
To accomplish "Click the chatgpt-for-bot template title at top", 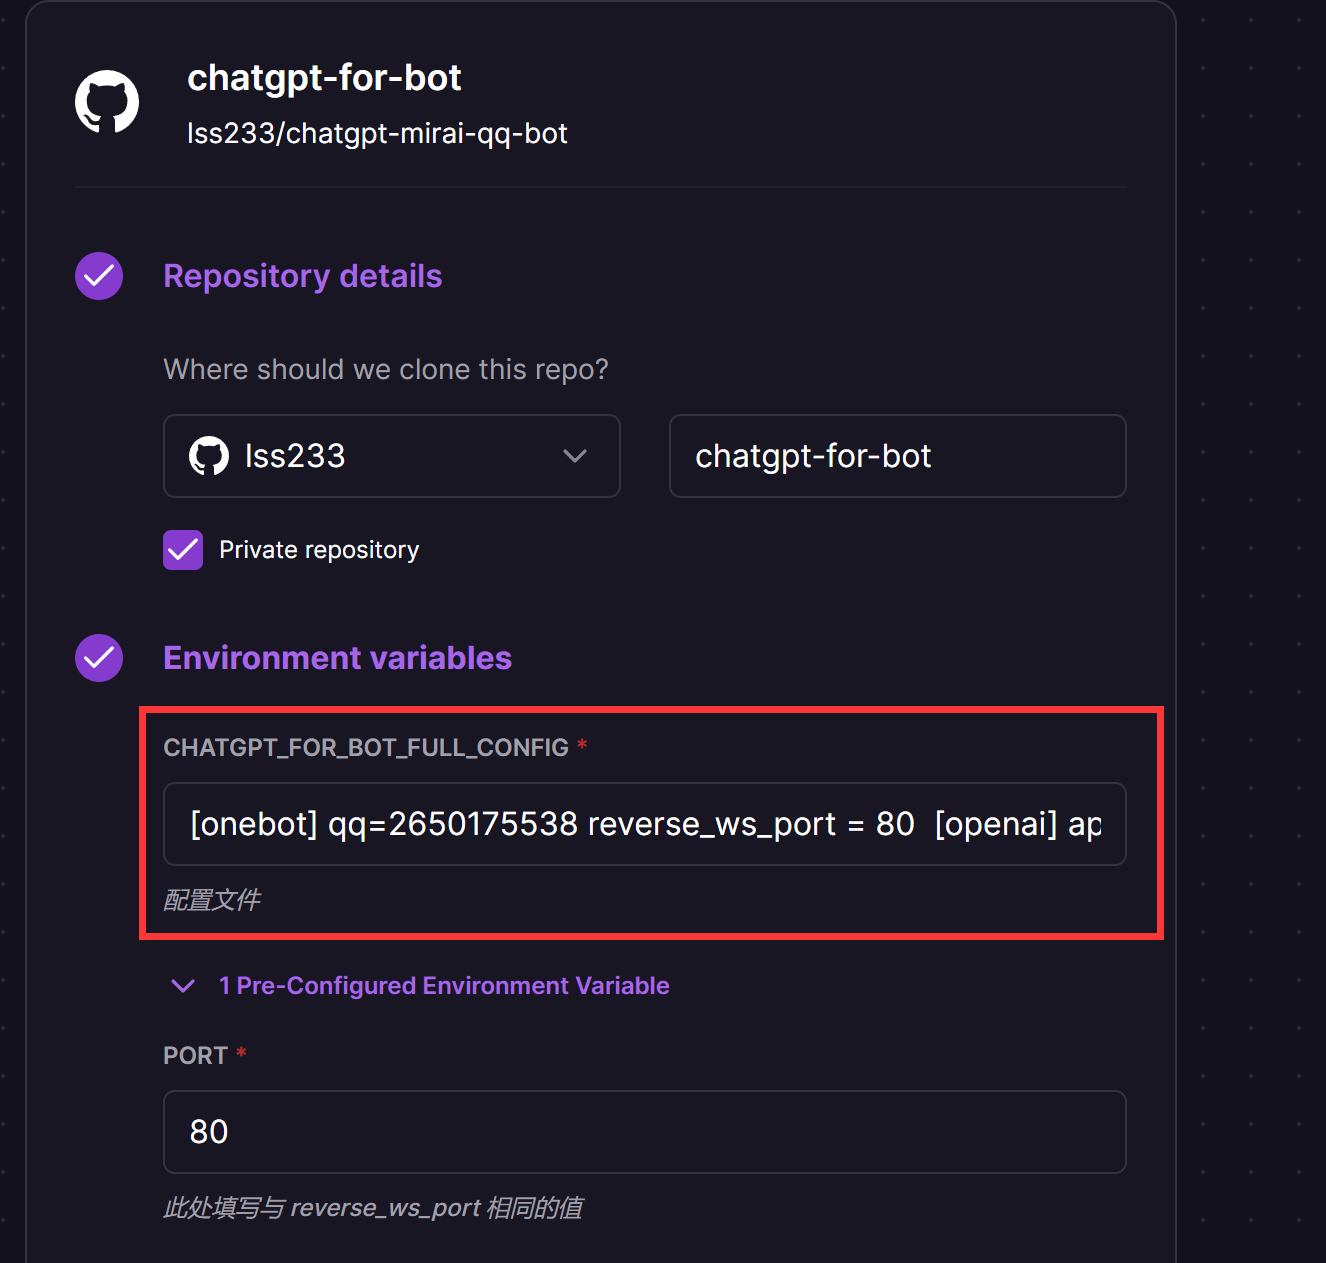I will pyautogui.click(x=324, y=78).
